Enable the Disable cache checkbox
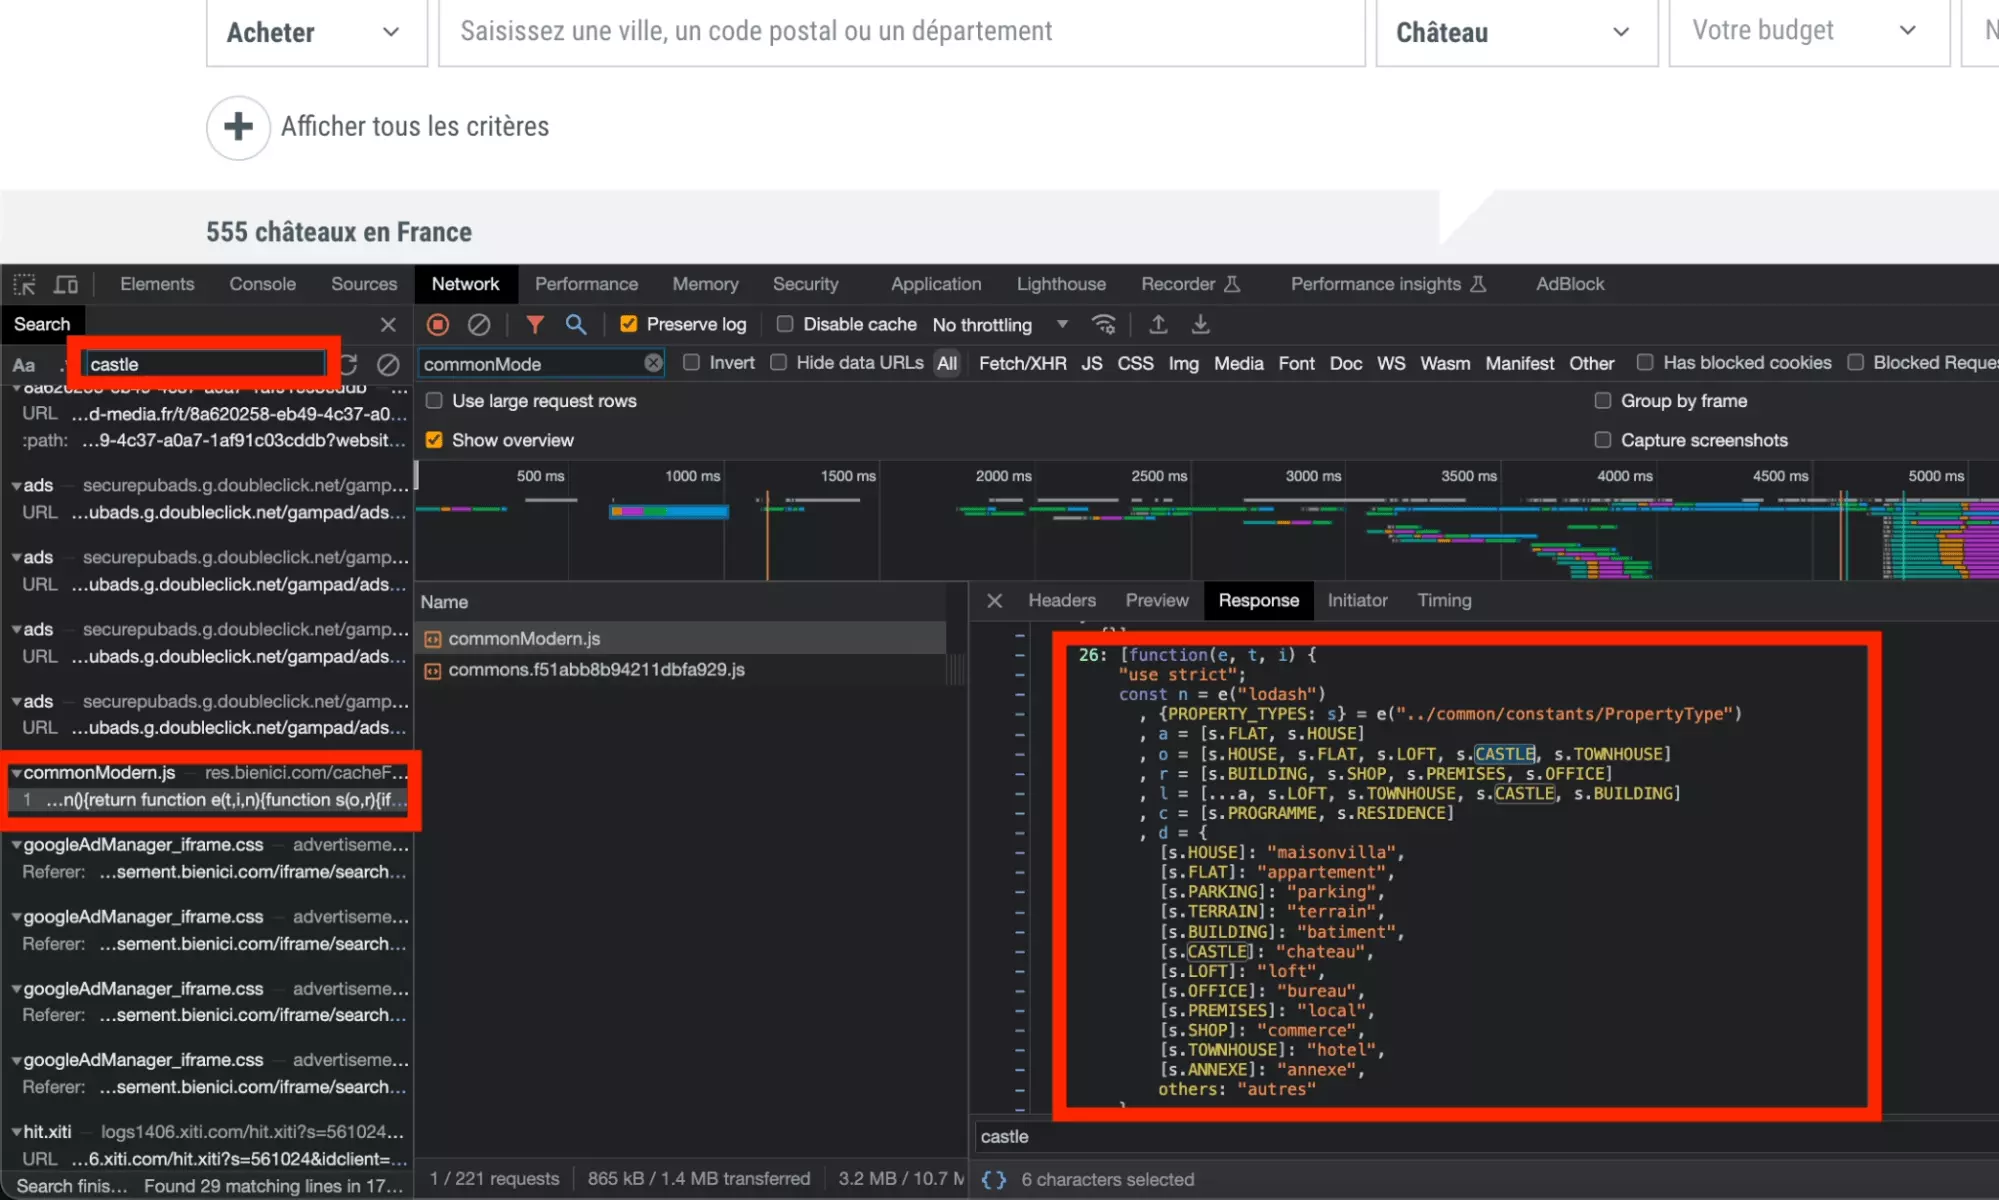Viewport: 1999px width, 1200px height. 784,324
